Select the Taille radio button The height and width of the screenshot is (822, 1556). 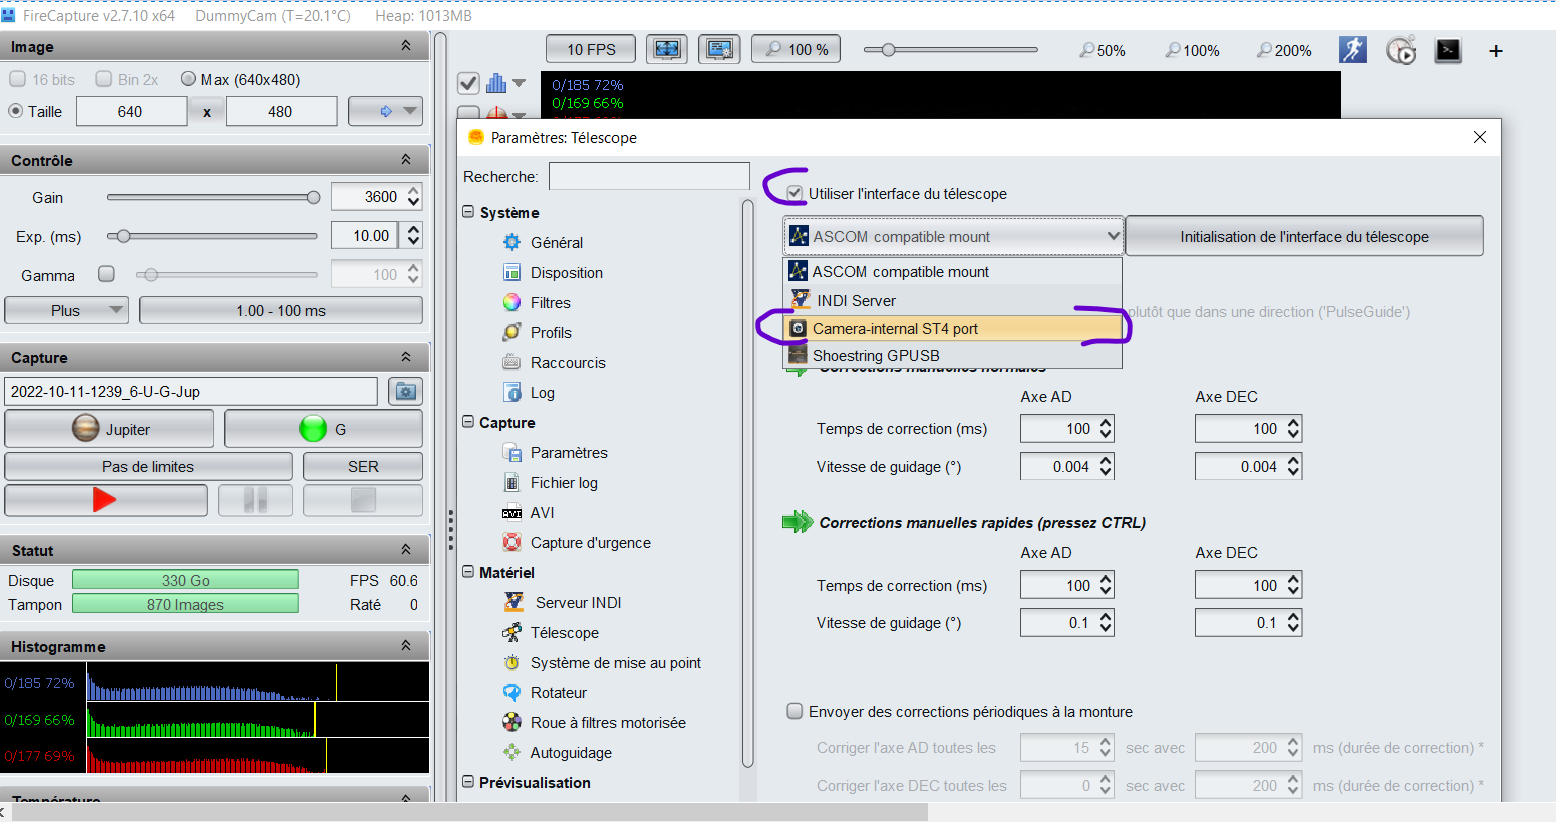coord(15,111)
